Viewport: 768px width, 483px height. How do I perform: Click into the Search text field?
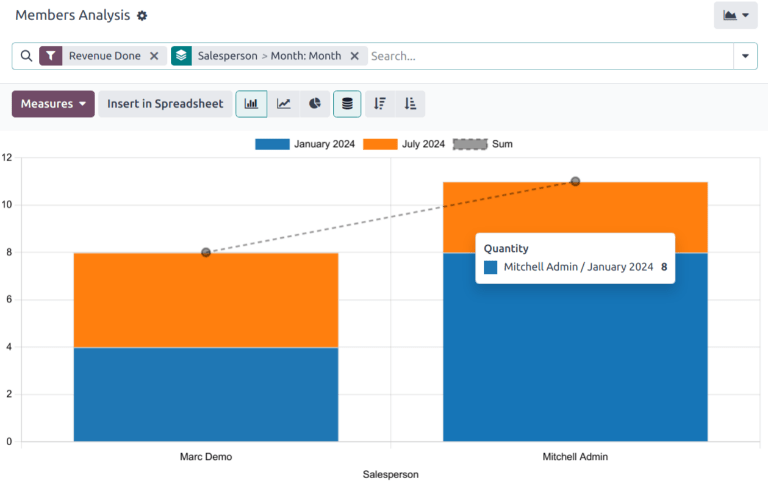point(545,57)
